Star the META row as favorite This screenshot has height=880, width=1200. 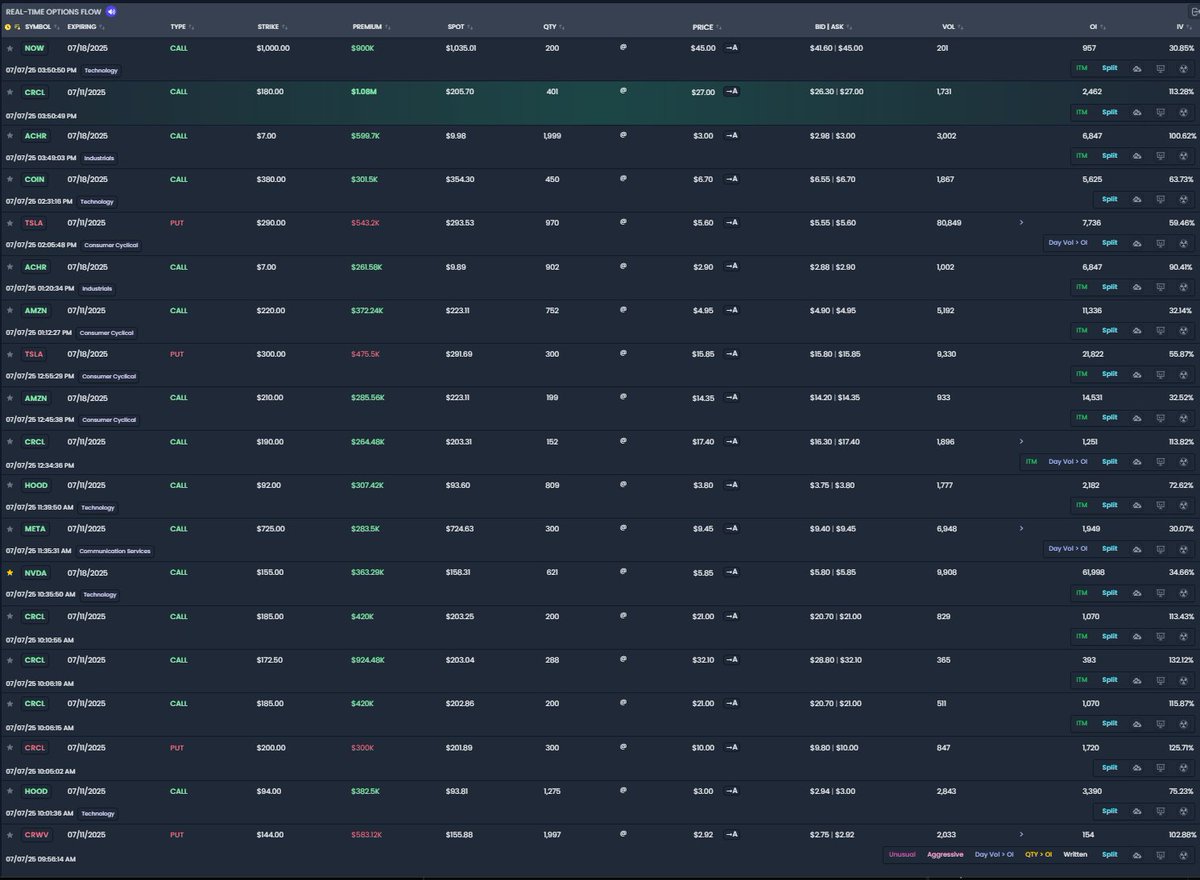(10, 529)
